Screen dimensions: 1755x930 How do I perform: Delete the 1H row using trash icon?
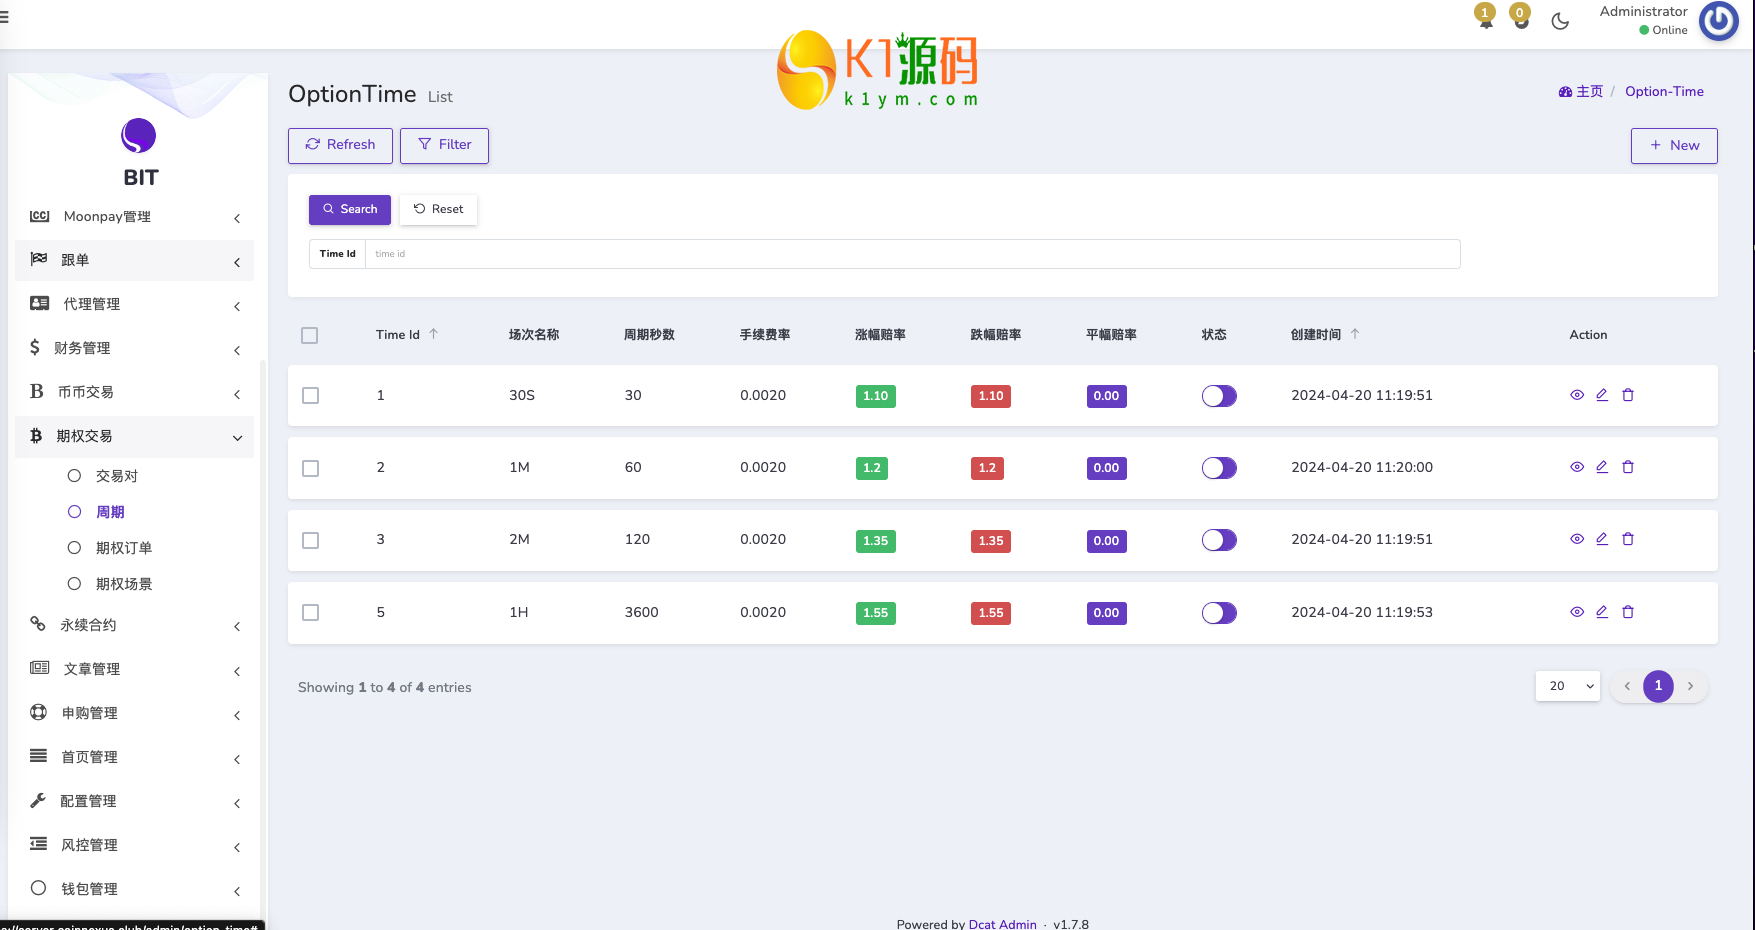pos(1628,612)
